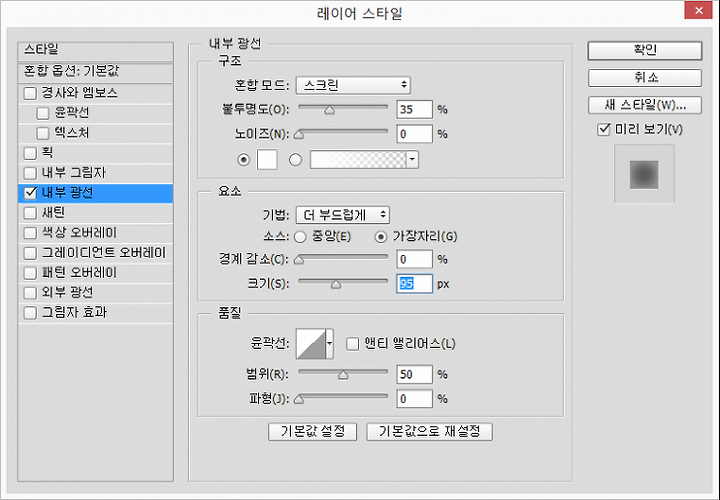Click the white glow color swatch
The width and height of the screenshot is (720, 500).
pos(267,160)
